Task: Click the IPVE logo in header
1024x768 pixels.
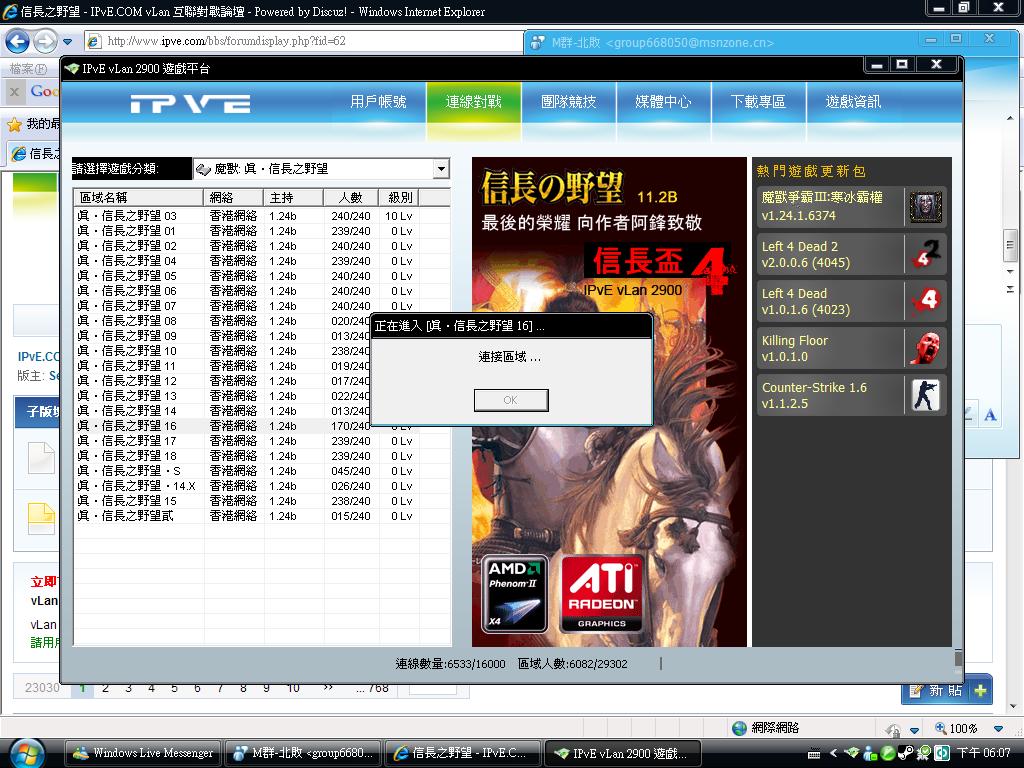Action: (x=190, y=104)
